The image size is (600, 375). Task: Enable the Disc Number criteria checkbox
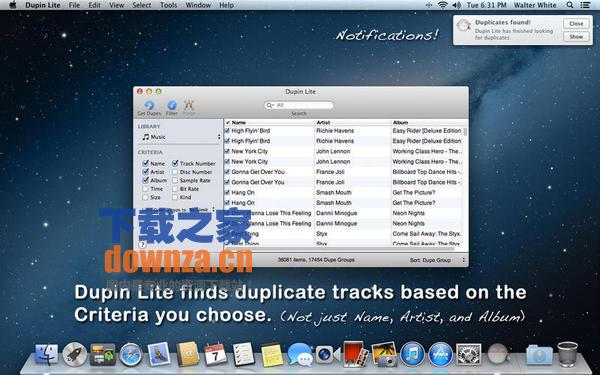click(175, 172)
